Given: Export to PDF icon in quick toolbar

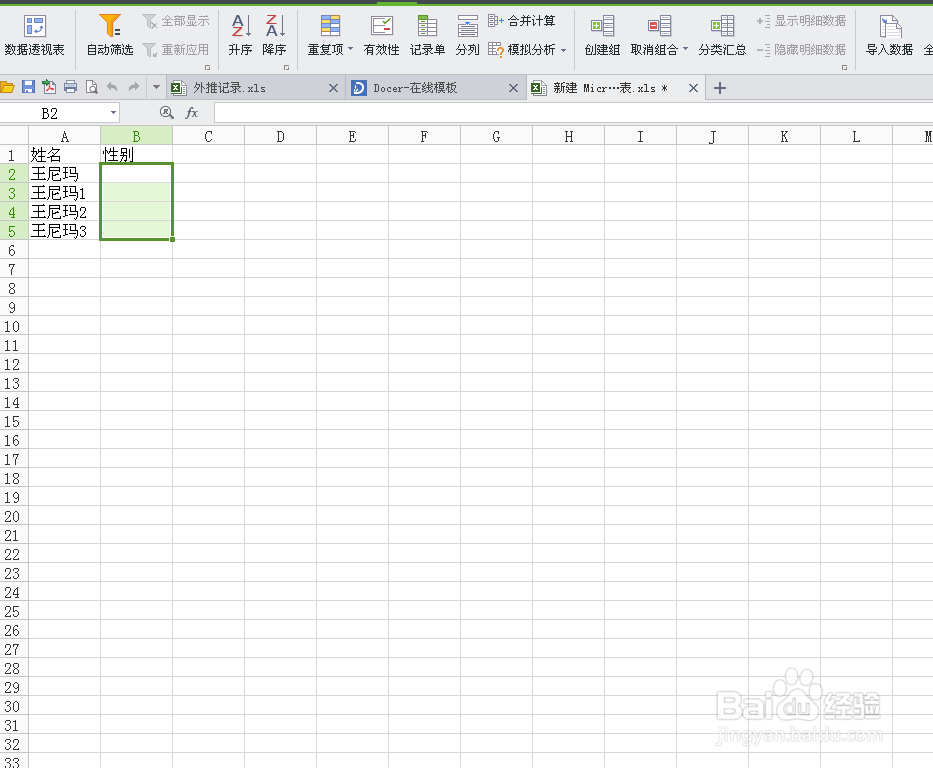Looking at the screenshot, I should pyautogui.click(x=49, y=87).
